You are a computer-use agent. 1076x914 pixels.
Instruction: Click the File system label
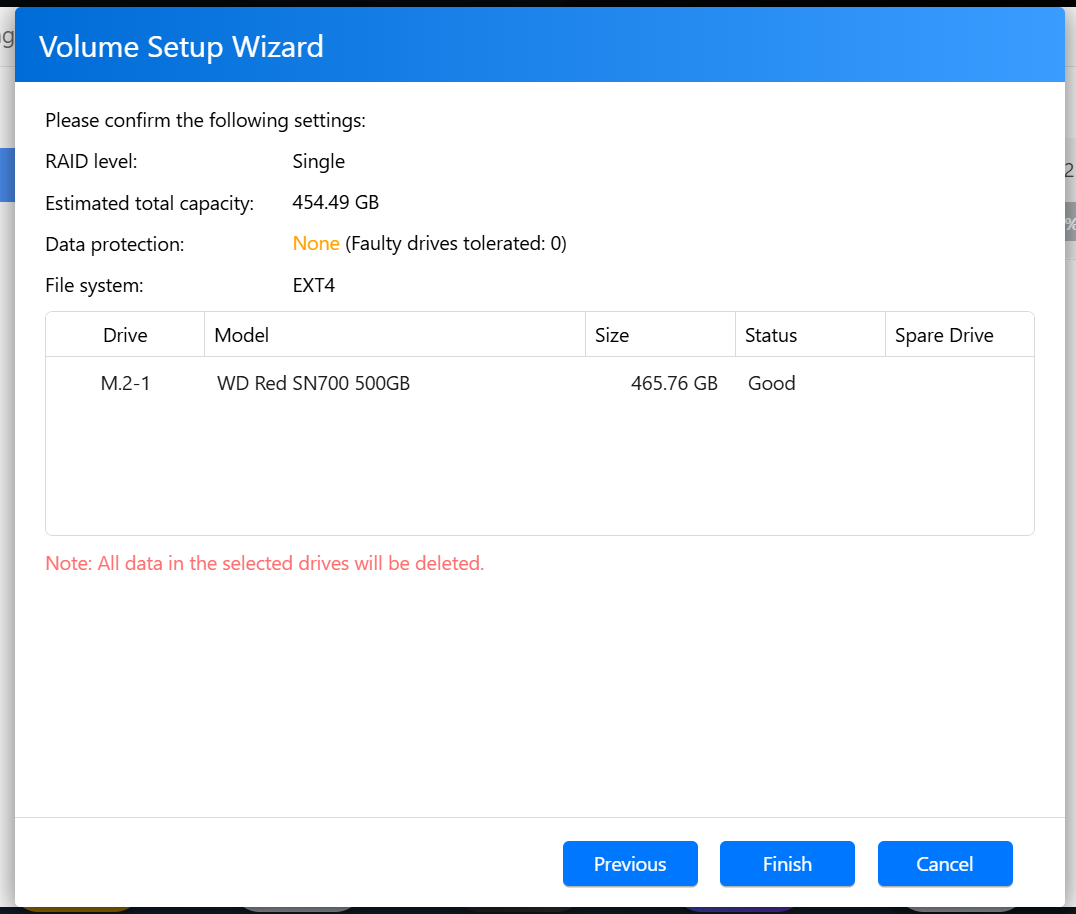point(95,285)
